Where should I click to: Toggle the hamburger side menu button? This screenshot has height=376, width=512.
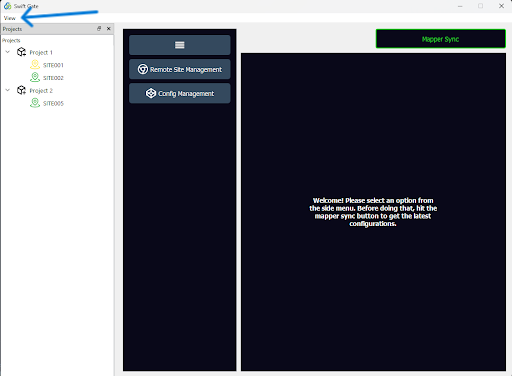coord(180,45)
